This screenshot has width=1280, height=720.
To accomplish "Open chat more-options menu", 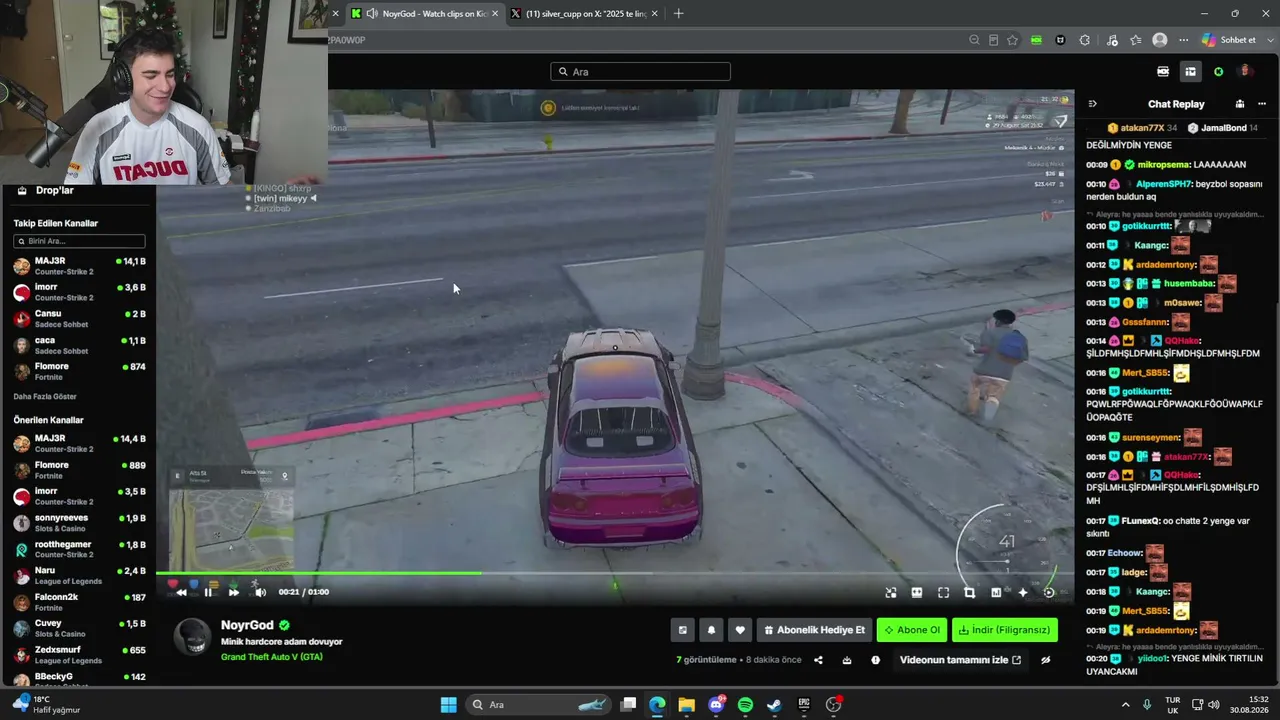I will (x=1261, y=104).
